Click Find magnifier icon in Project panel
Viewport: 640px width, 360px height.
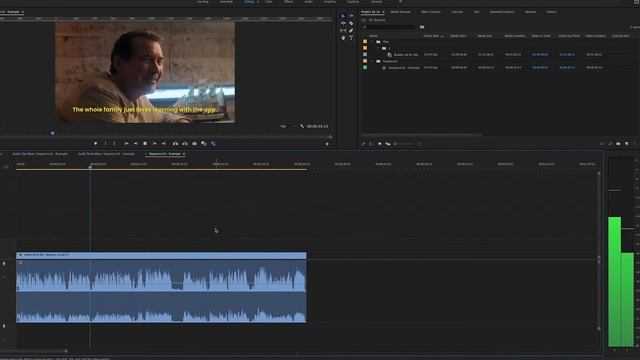point(610,144)
